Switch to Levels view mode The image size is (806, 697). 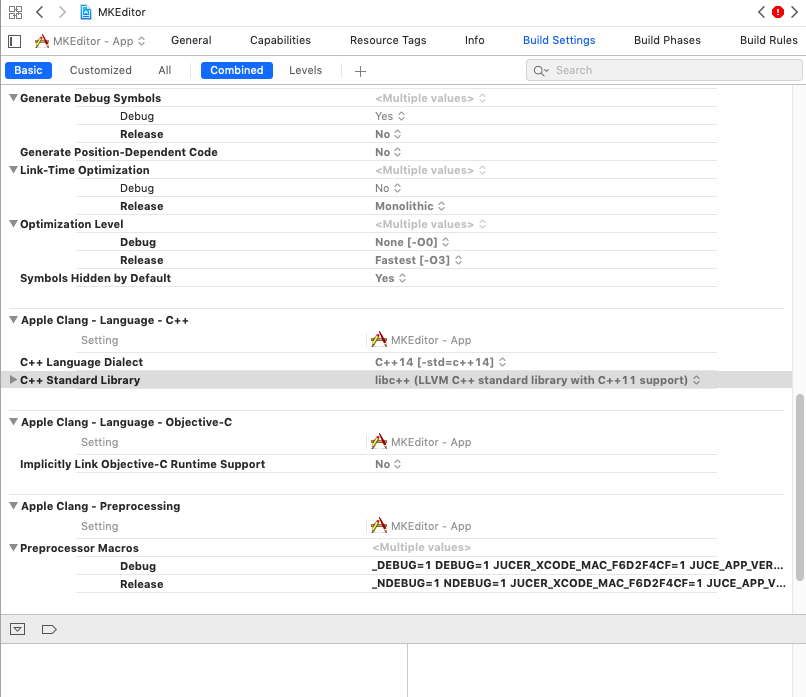tap(305, 70)
